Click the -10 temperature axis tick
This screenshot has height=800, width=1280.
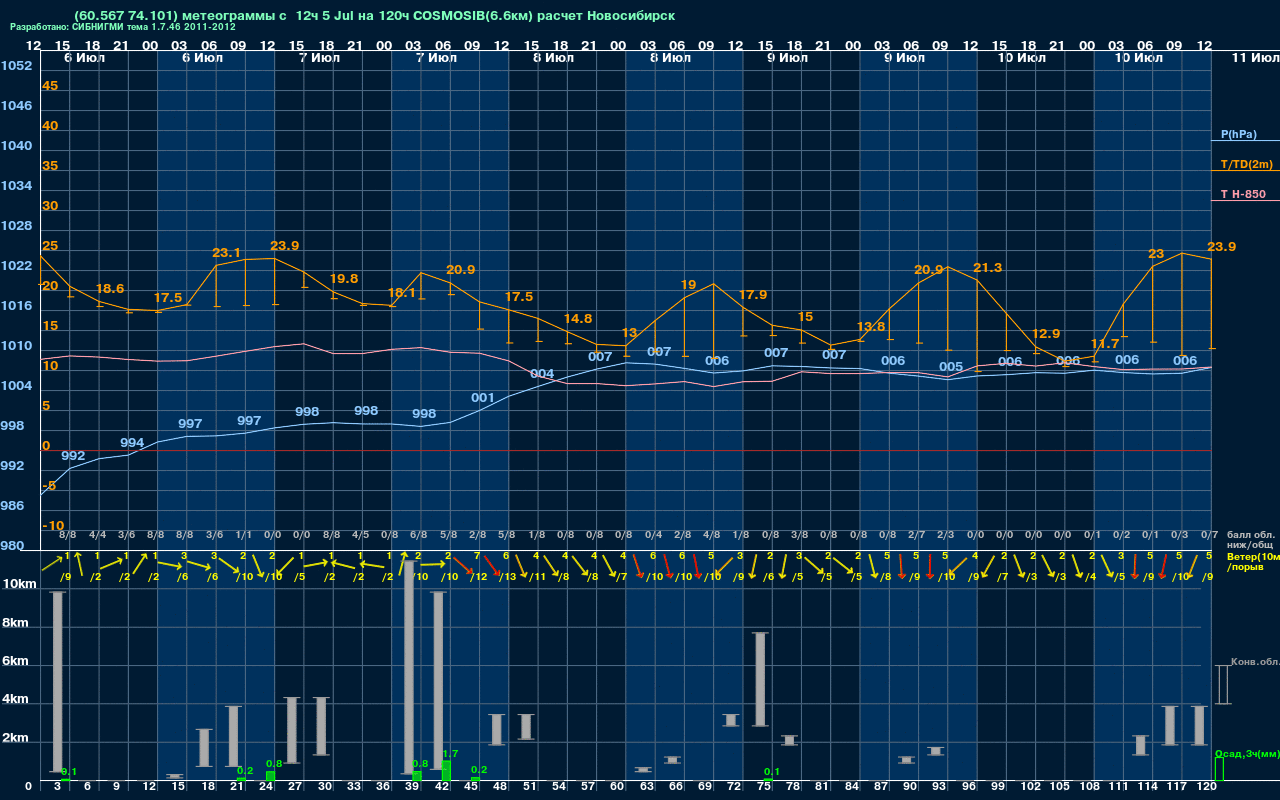[53, 526]
